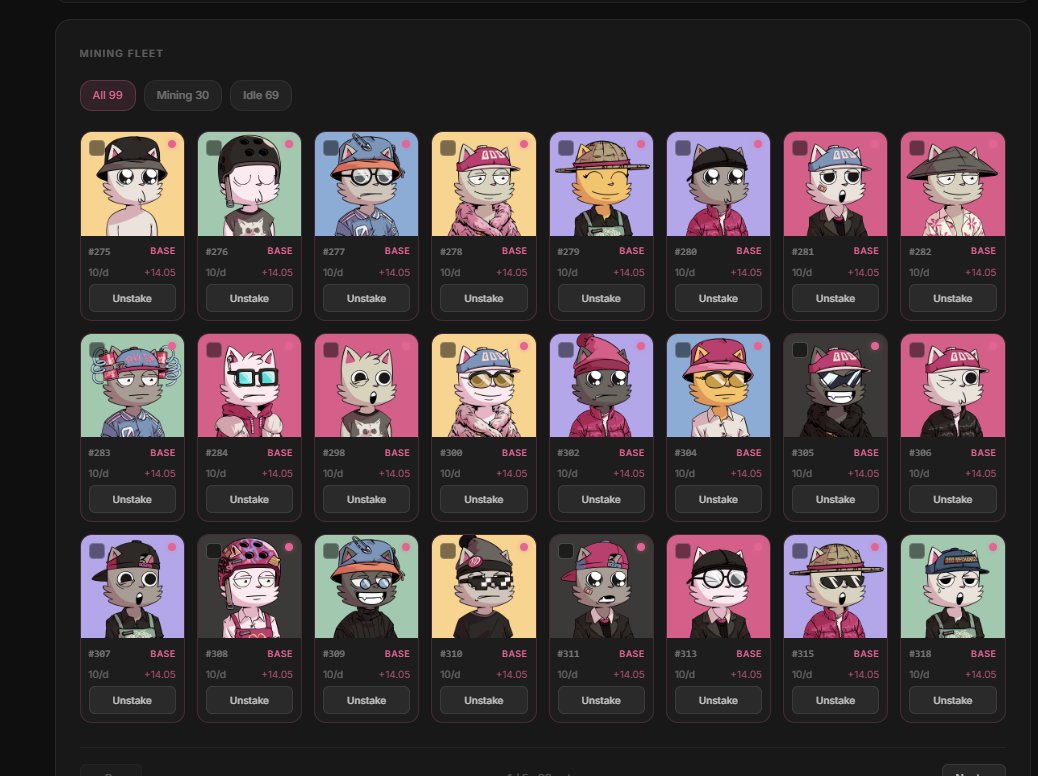Click the status dot on card #308

click(x=289, y=547)
